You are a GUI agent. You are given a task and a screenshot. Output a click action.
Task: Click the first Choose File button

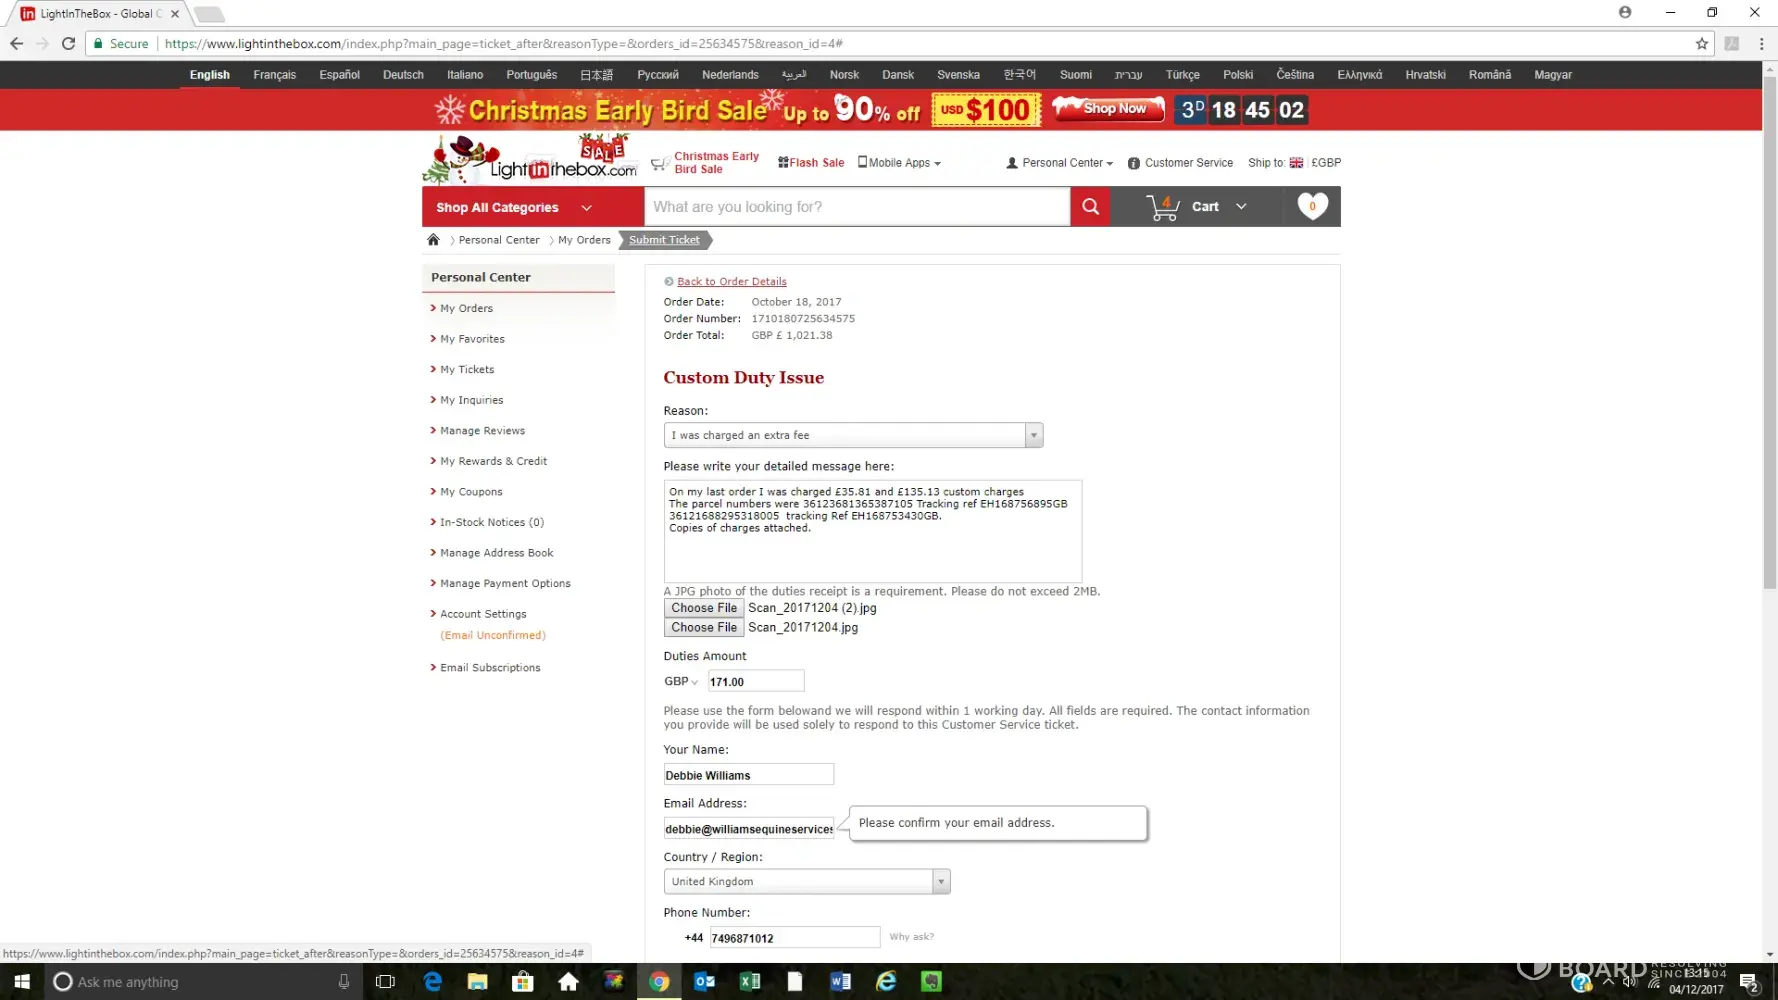[704, 608]
